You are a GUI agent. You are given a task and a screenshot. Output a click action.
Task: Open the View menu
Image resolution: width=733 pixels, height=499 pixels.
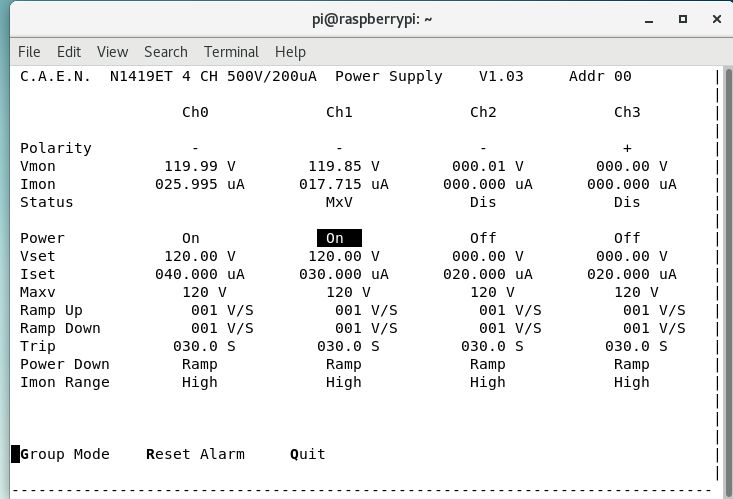tap(112, 51)
